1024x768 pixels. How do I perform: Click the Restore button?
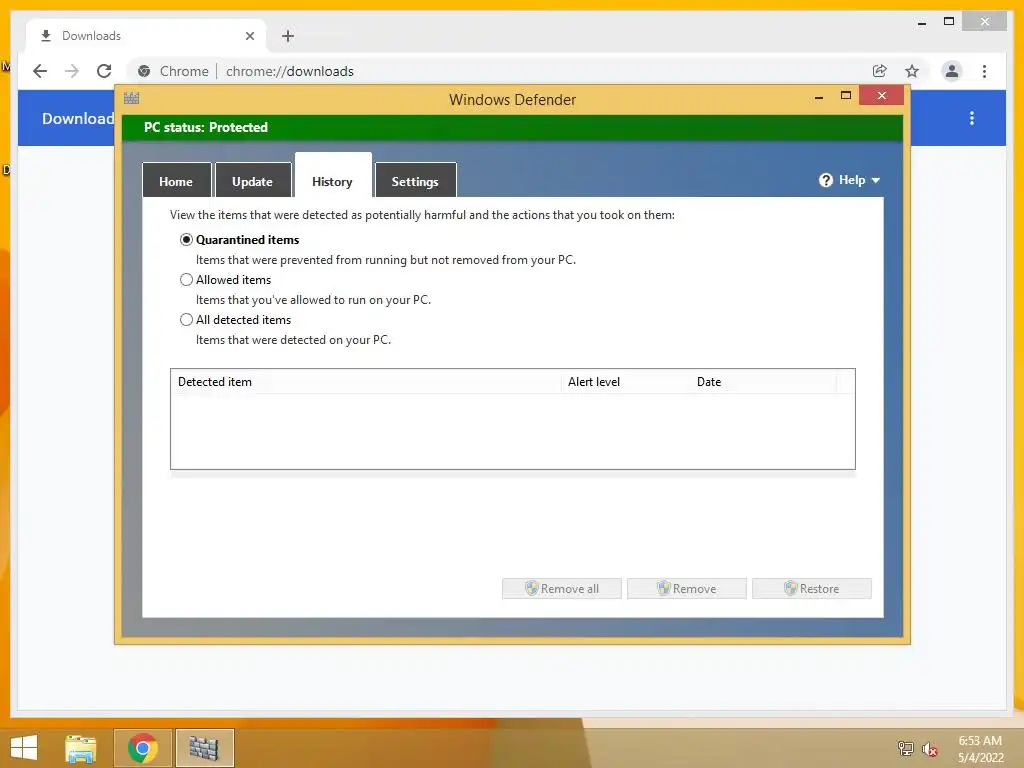[812, 588]
